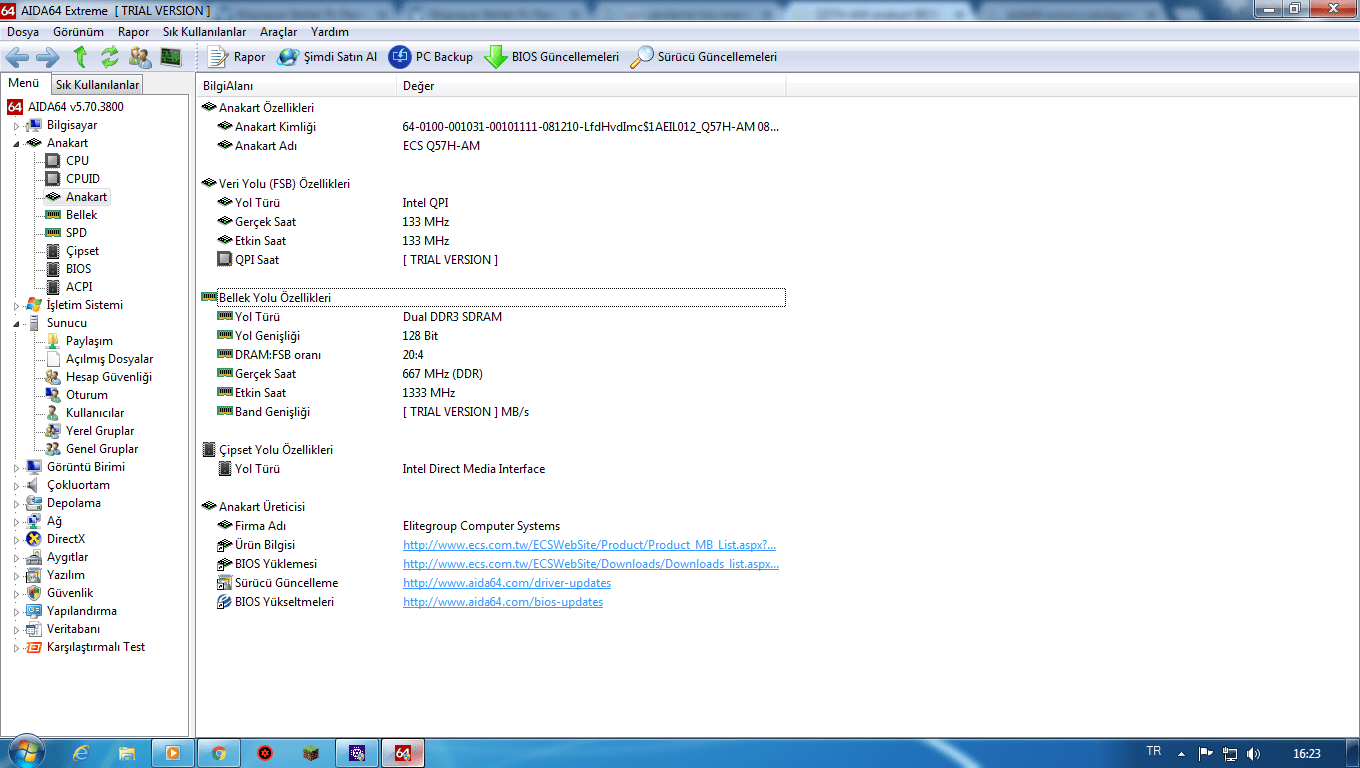
Task: Collapse the Anakart parent tree node
Action: tap(16, 144)
